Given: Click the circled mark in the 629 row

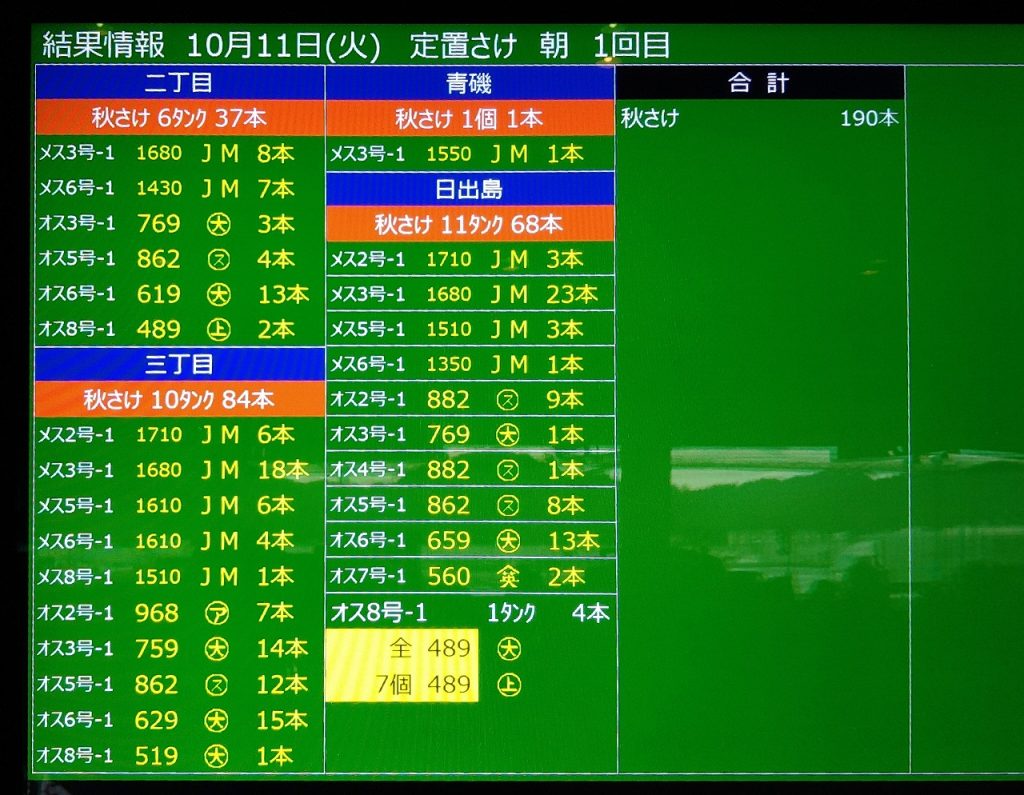Looking at the screenshot, I should (218, 720).
